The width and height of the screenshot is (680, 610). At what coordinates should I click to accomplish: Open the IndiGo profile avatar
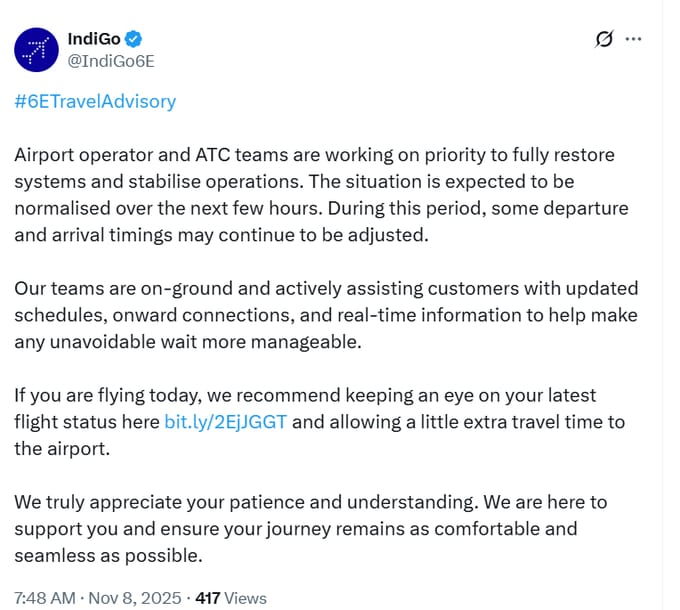36,49
